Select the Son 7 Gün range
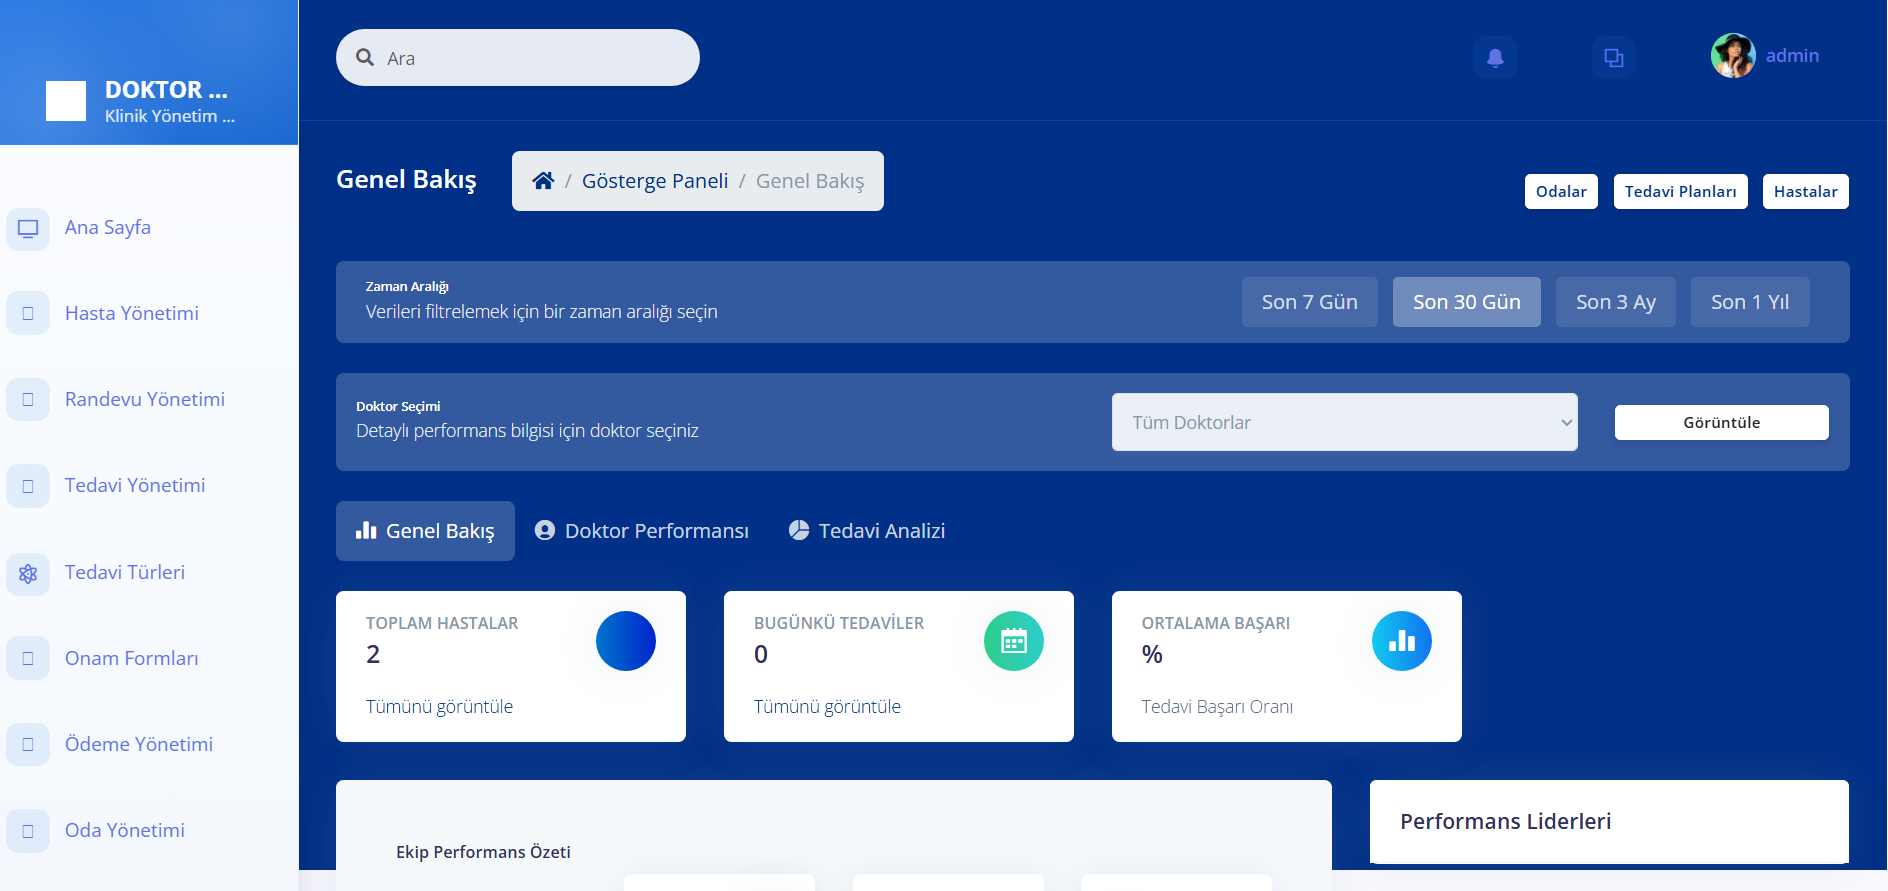 point(1309,302)
